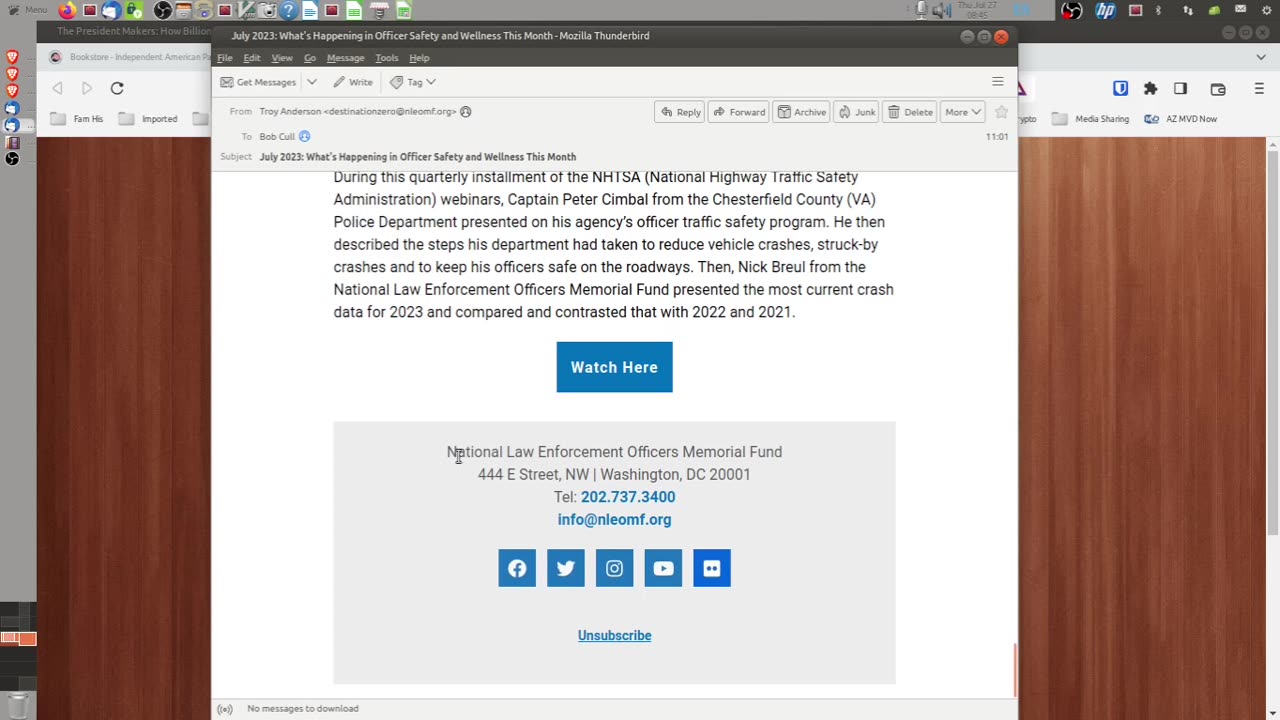The height and width of the screenshot is (720, 1280).
Task: Open the Instagram icon in email footer
Action: (614, 568)
